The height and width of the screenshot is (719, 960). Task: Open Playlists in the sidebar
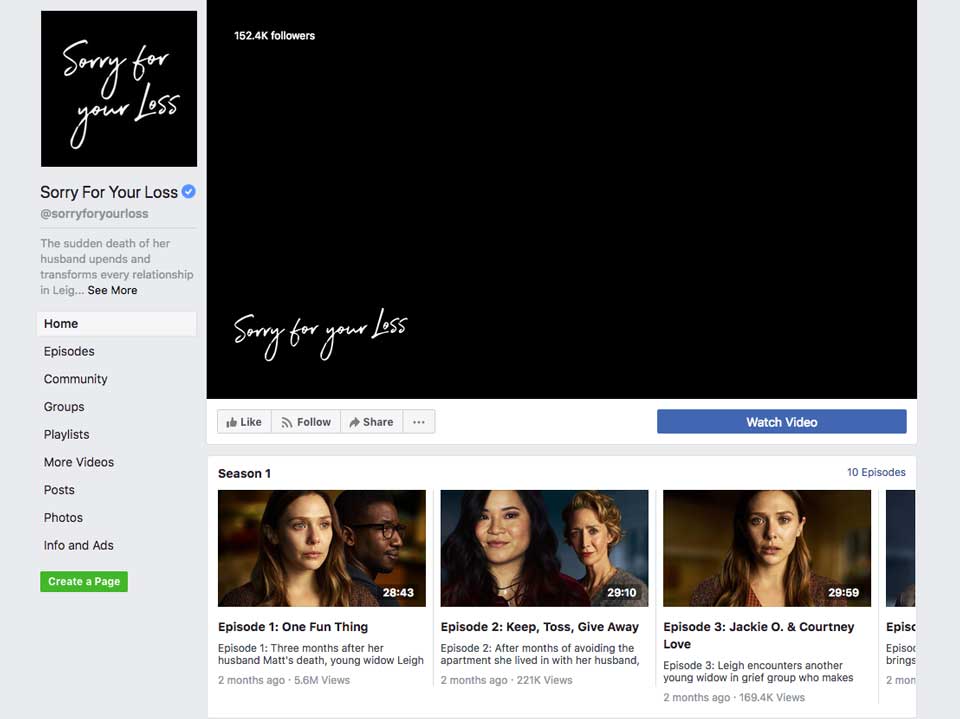(x=66, y=434)
